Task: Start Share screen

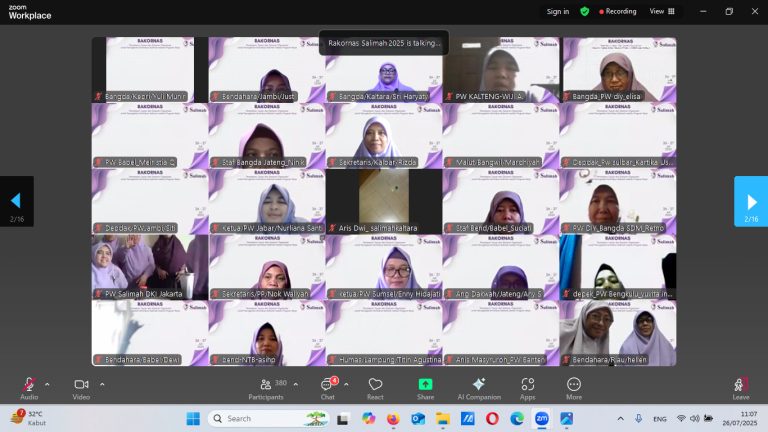Action: (425, 389)
